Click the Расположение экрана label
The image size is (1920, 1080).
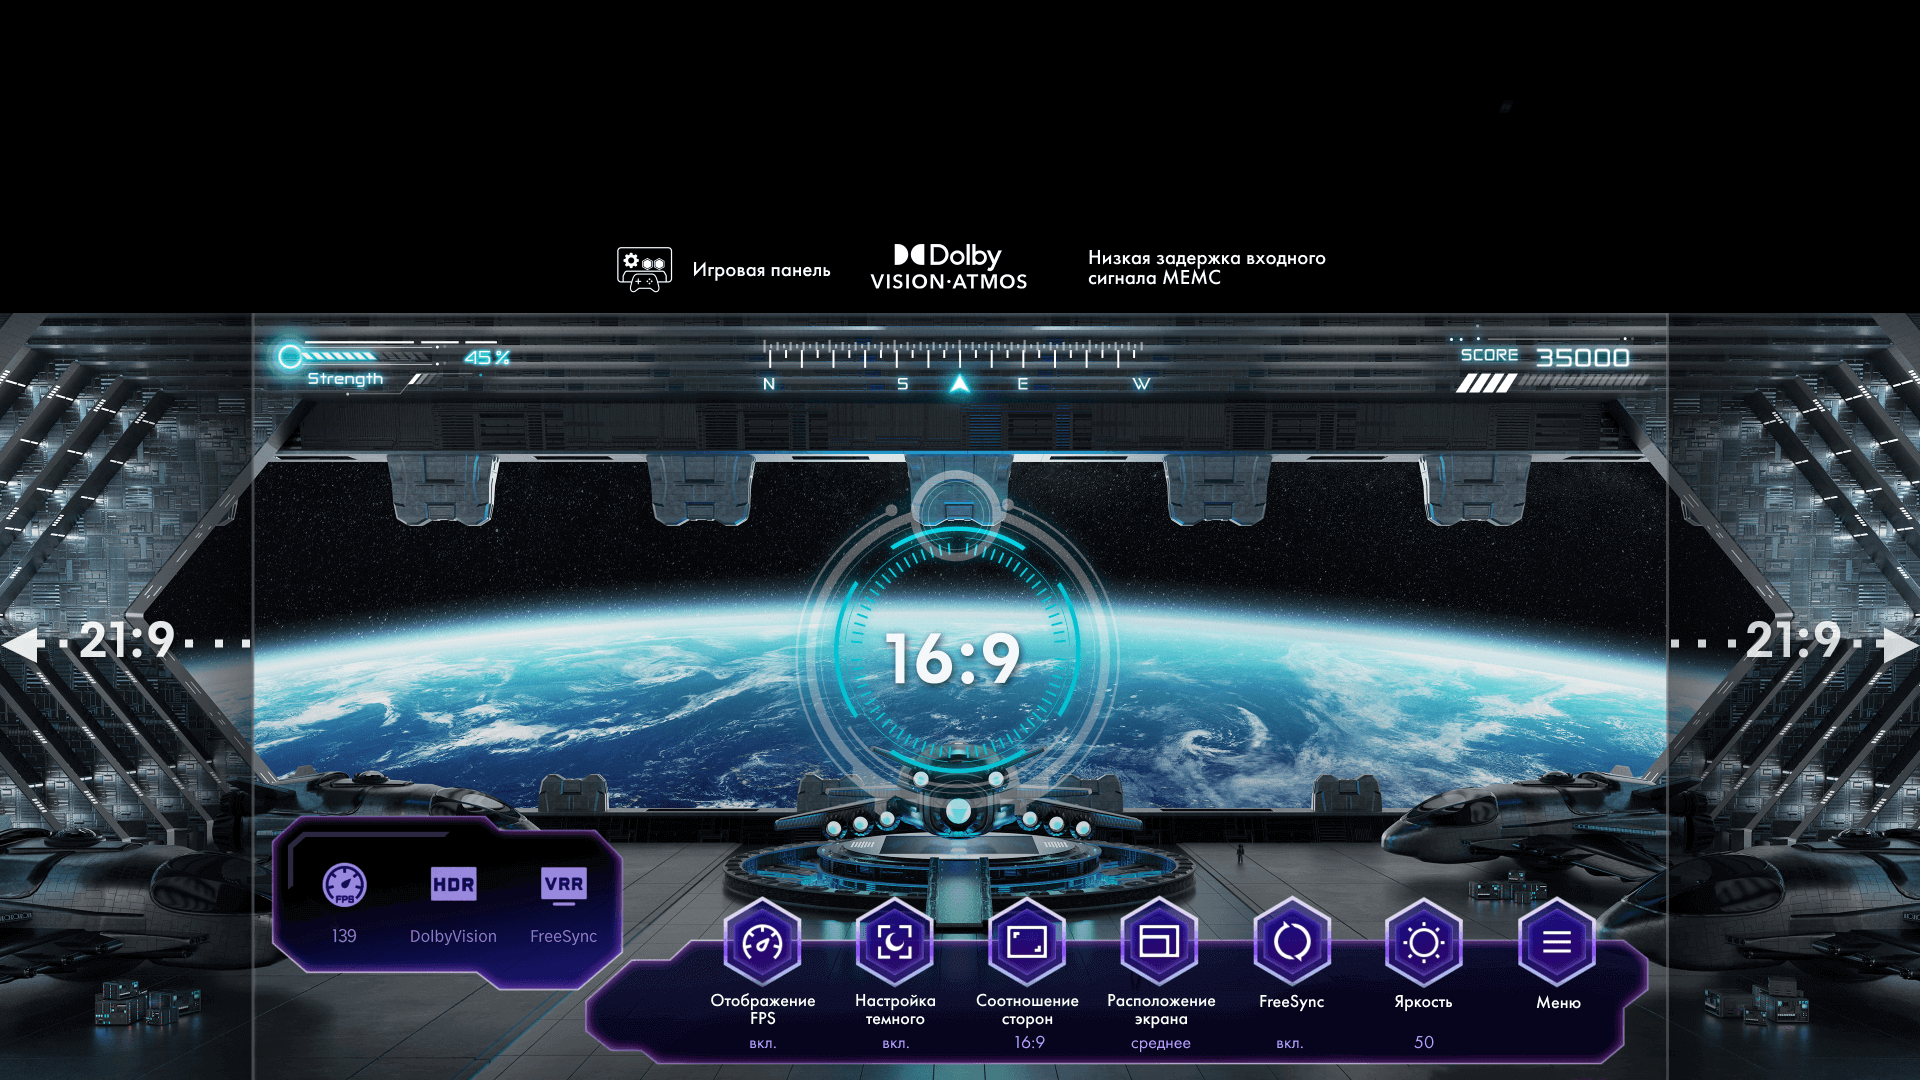[x=1161, y=1009]
